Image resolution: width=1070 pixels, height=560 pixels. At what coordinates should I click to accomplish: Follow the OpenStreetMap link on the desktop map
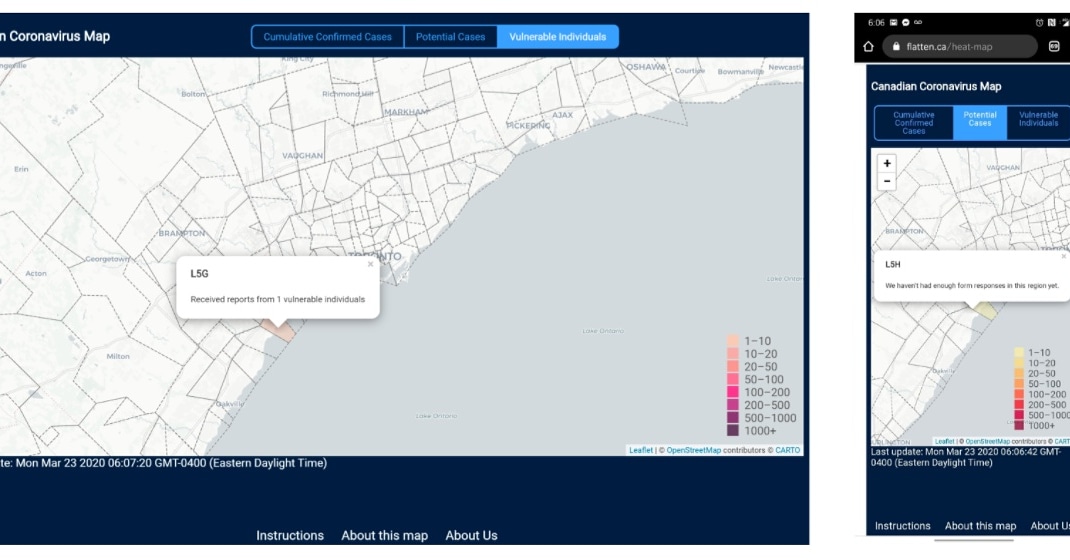tap(693, 450)
